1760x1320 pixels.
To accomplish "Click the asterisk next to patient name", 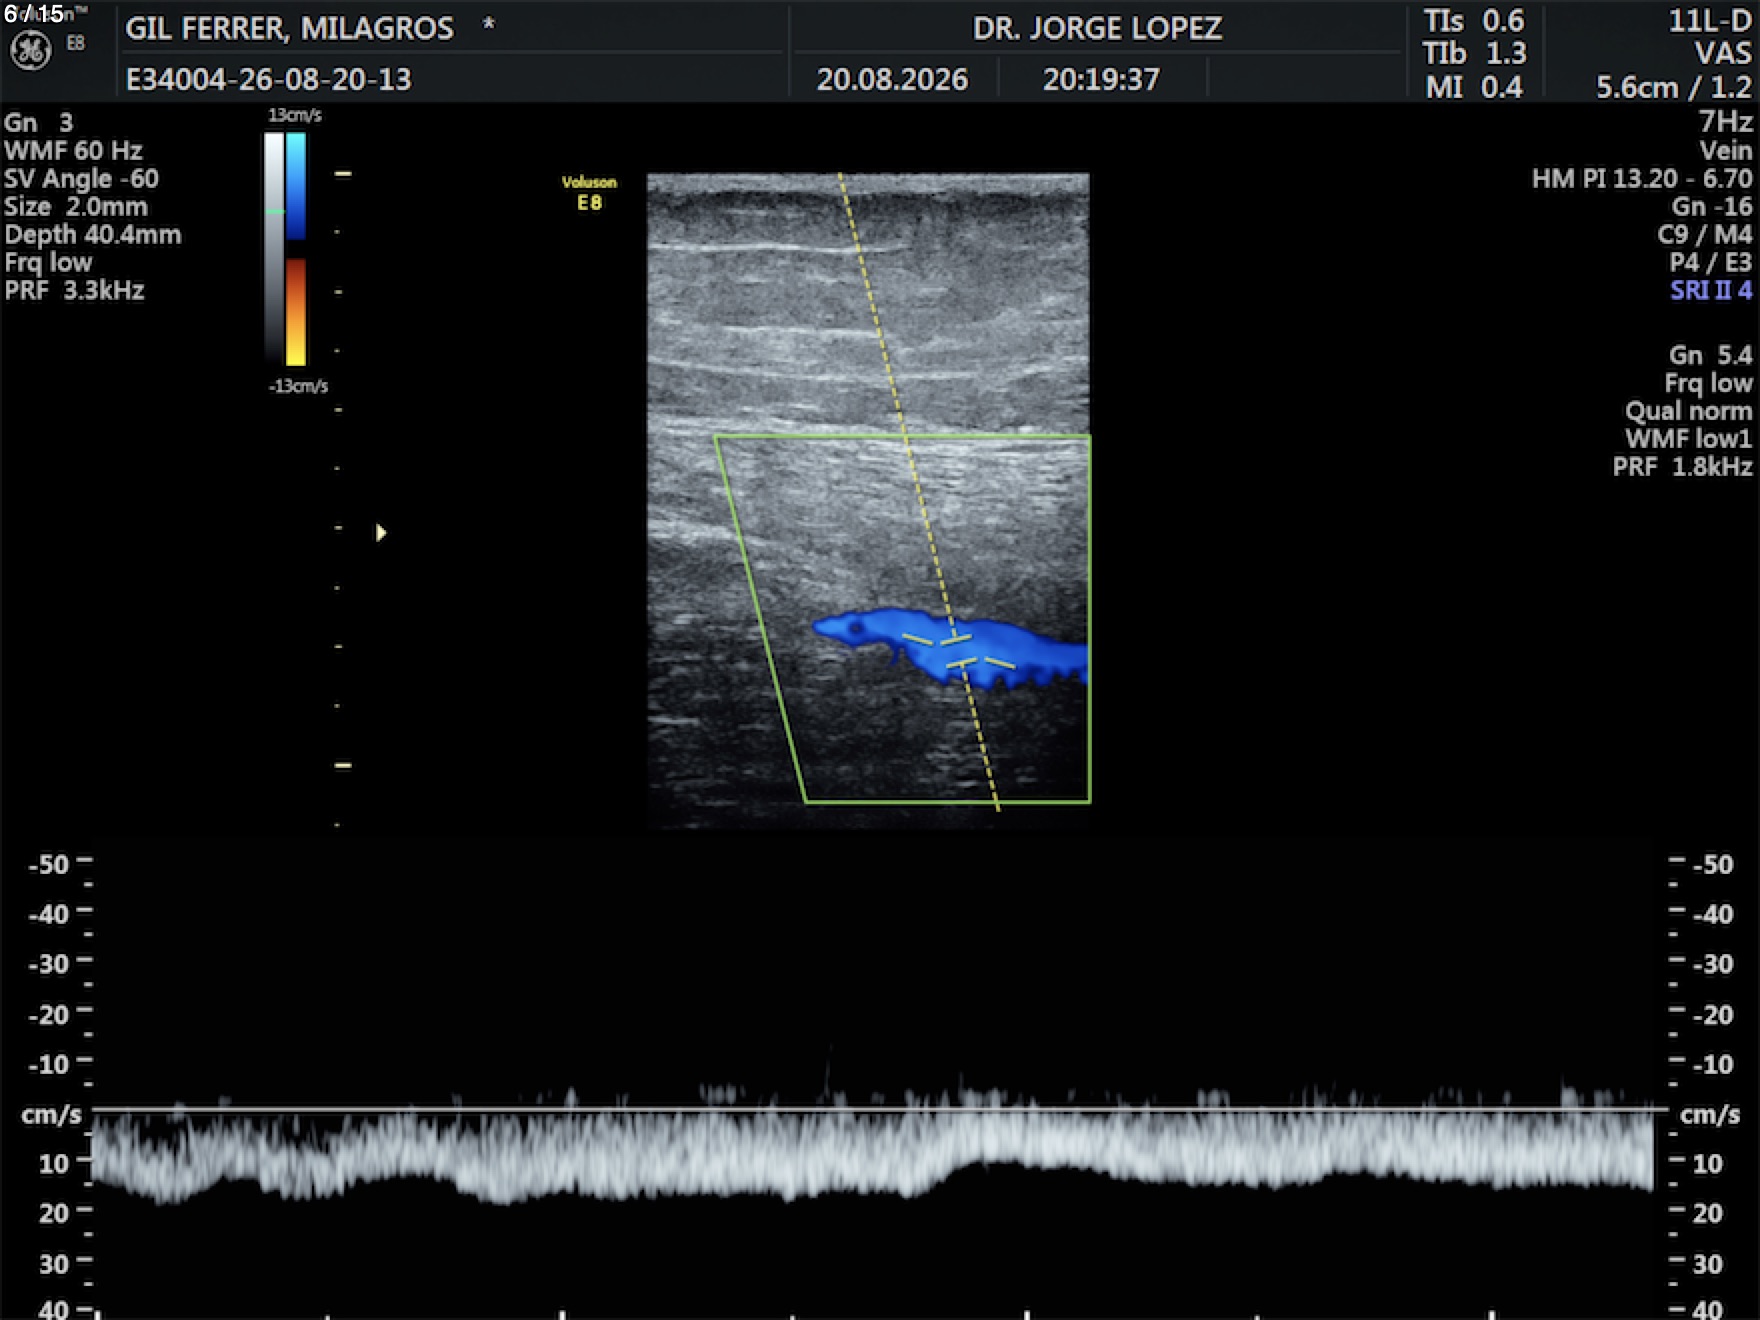I will pos(489,24).
